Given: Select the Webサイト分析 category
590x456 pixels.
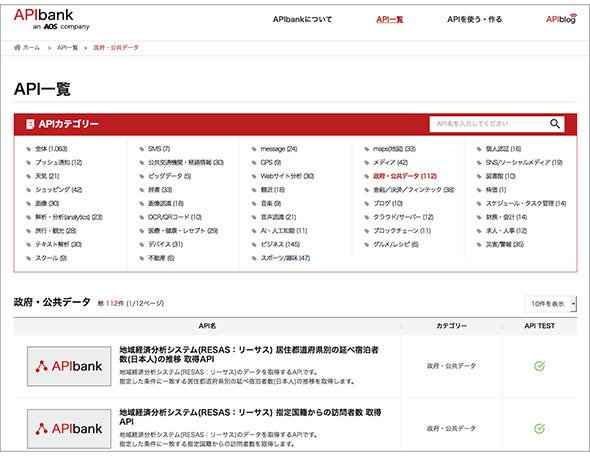Looking at the screenshot, I should tap(287, 176).
